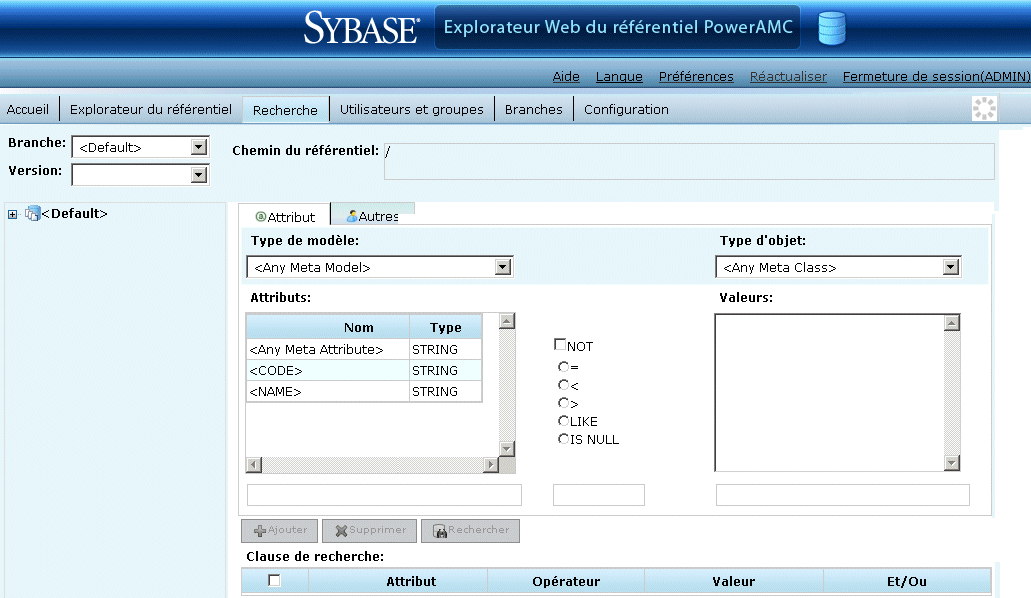Click the Opérateur clause column header
Screen dimensions: 1031x598
click(566, 581)
